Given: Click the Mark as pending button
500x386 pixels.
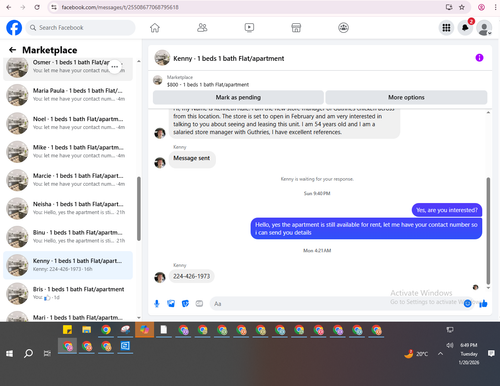Looking at the screenshot, I should click(x=238, y=97).
